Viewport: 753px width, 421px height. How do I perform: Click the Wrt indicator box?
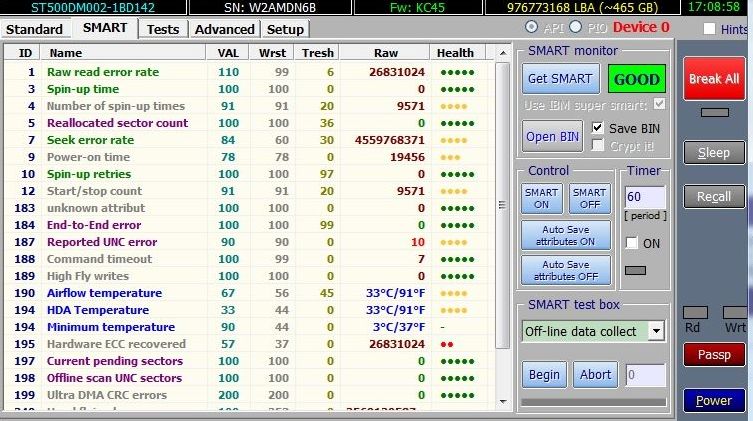coord(735,313)
